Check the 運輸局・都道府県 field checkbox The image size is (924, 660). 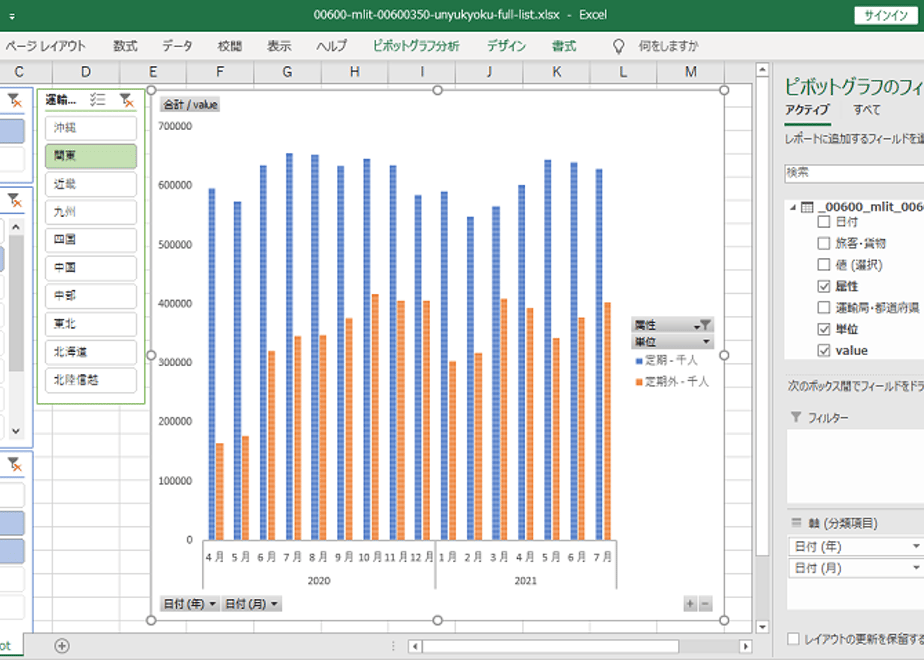click(824, 307)
